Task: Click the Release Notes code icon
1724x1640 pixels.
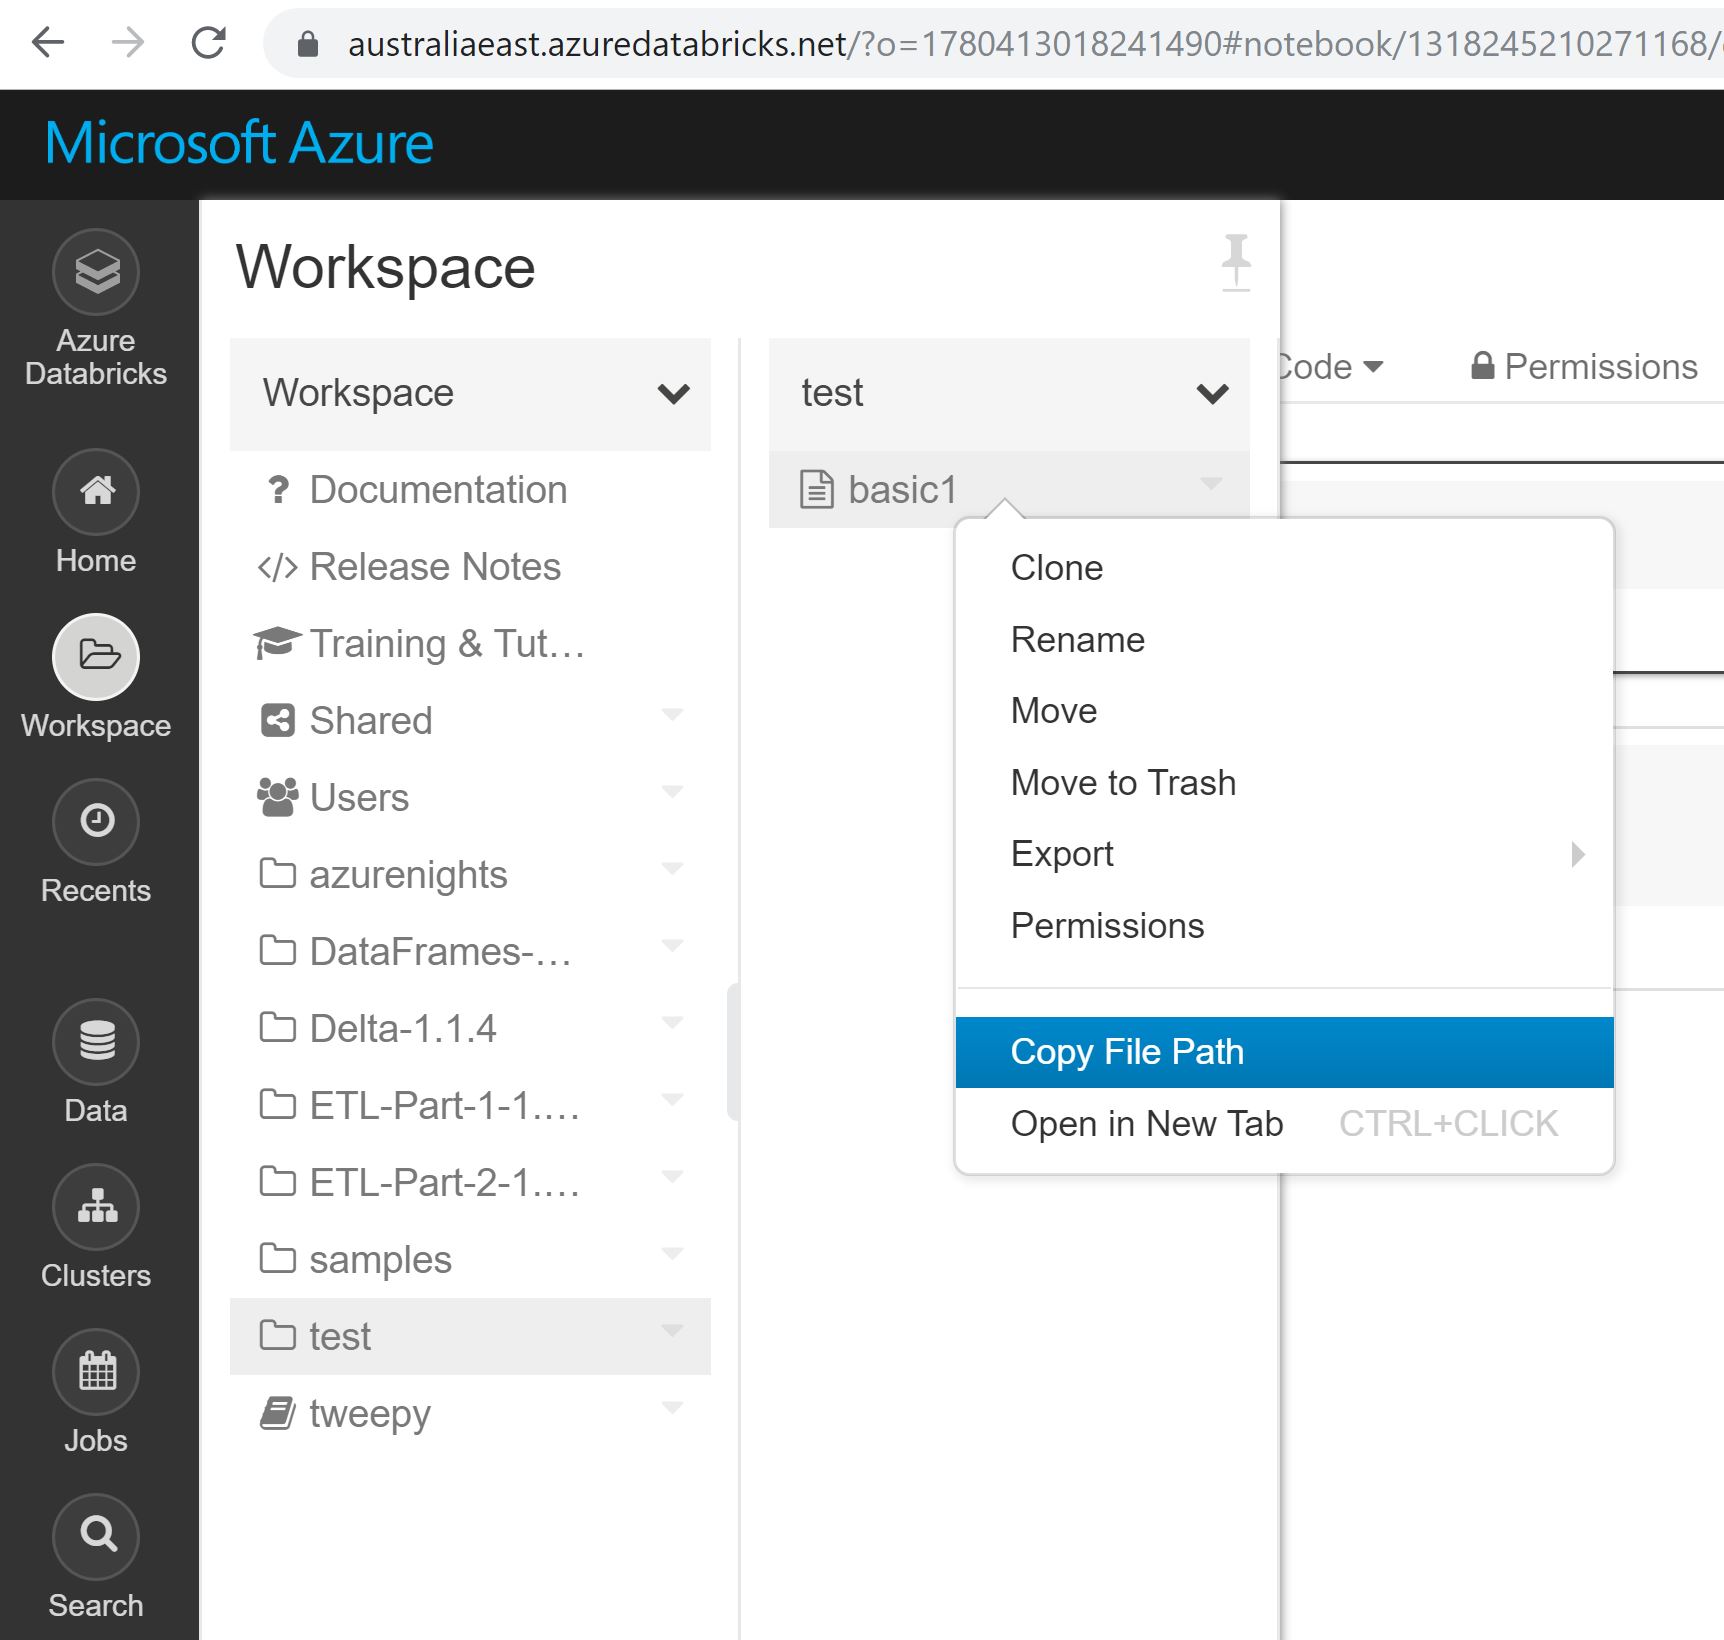Action: pyautogui.click(x=277, y=567)
